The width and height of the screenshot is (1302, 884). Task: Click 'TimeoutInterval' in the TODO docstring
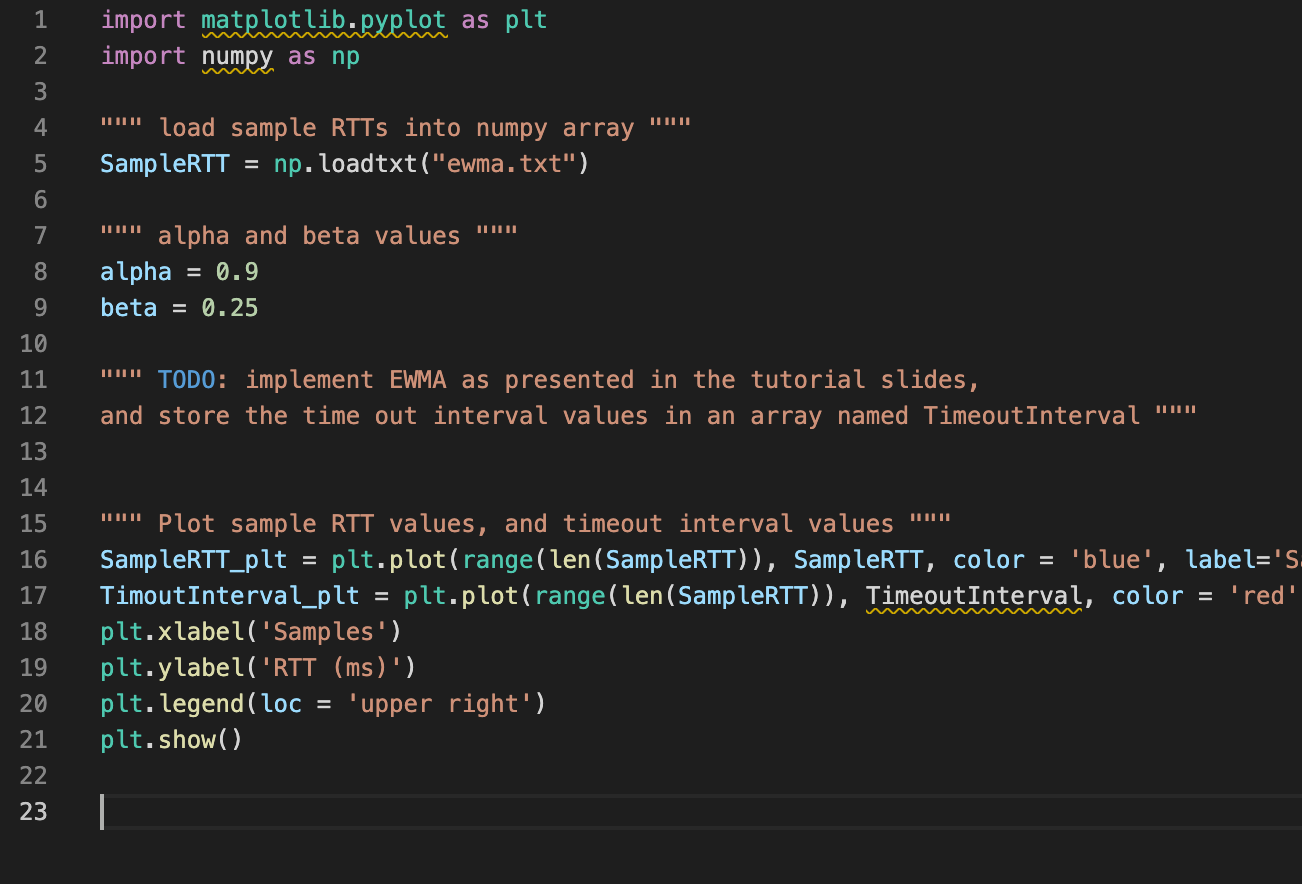pyautogui.click(x=1031, y=416)
